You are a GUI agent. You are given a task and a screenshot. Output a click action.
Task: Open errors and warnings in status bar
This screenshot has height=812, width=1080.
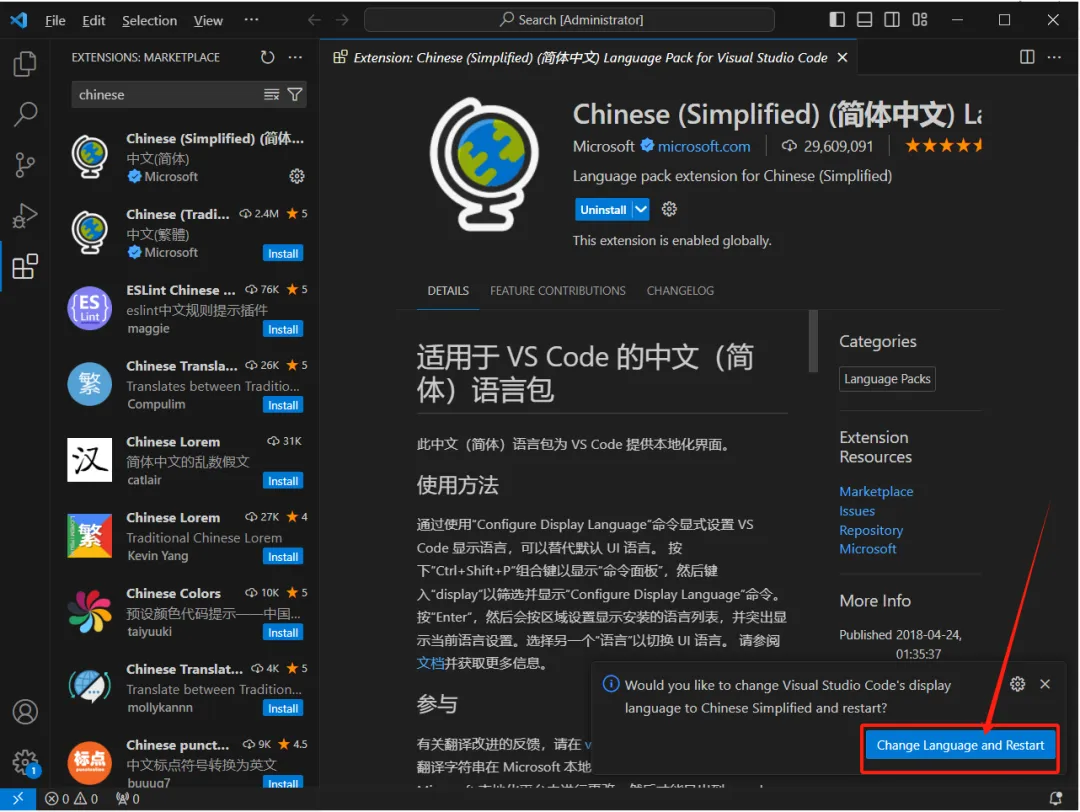72,799
